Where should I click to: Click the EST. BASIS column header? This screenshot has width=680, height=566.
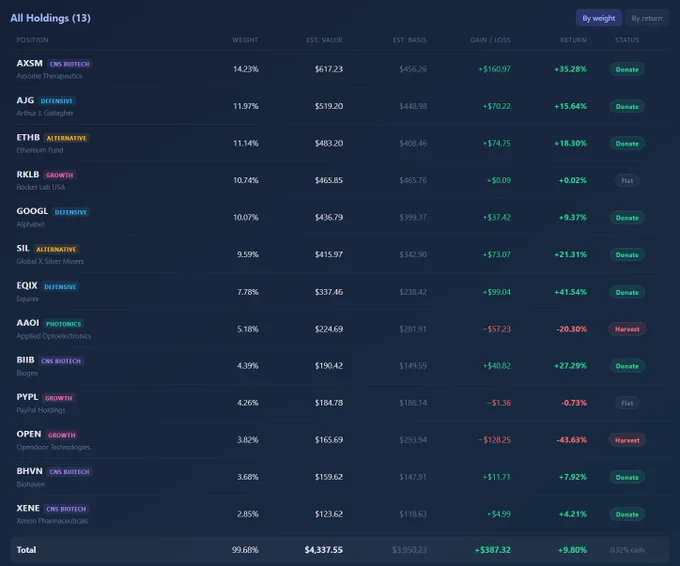(x=409, y=40)
